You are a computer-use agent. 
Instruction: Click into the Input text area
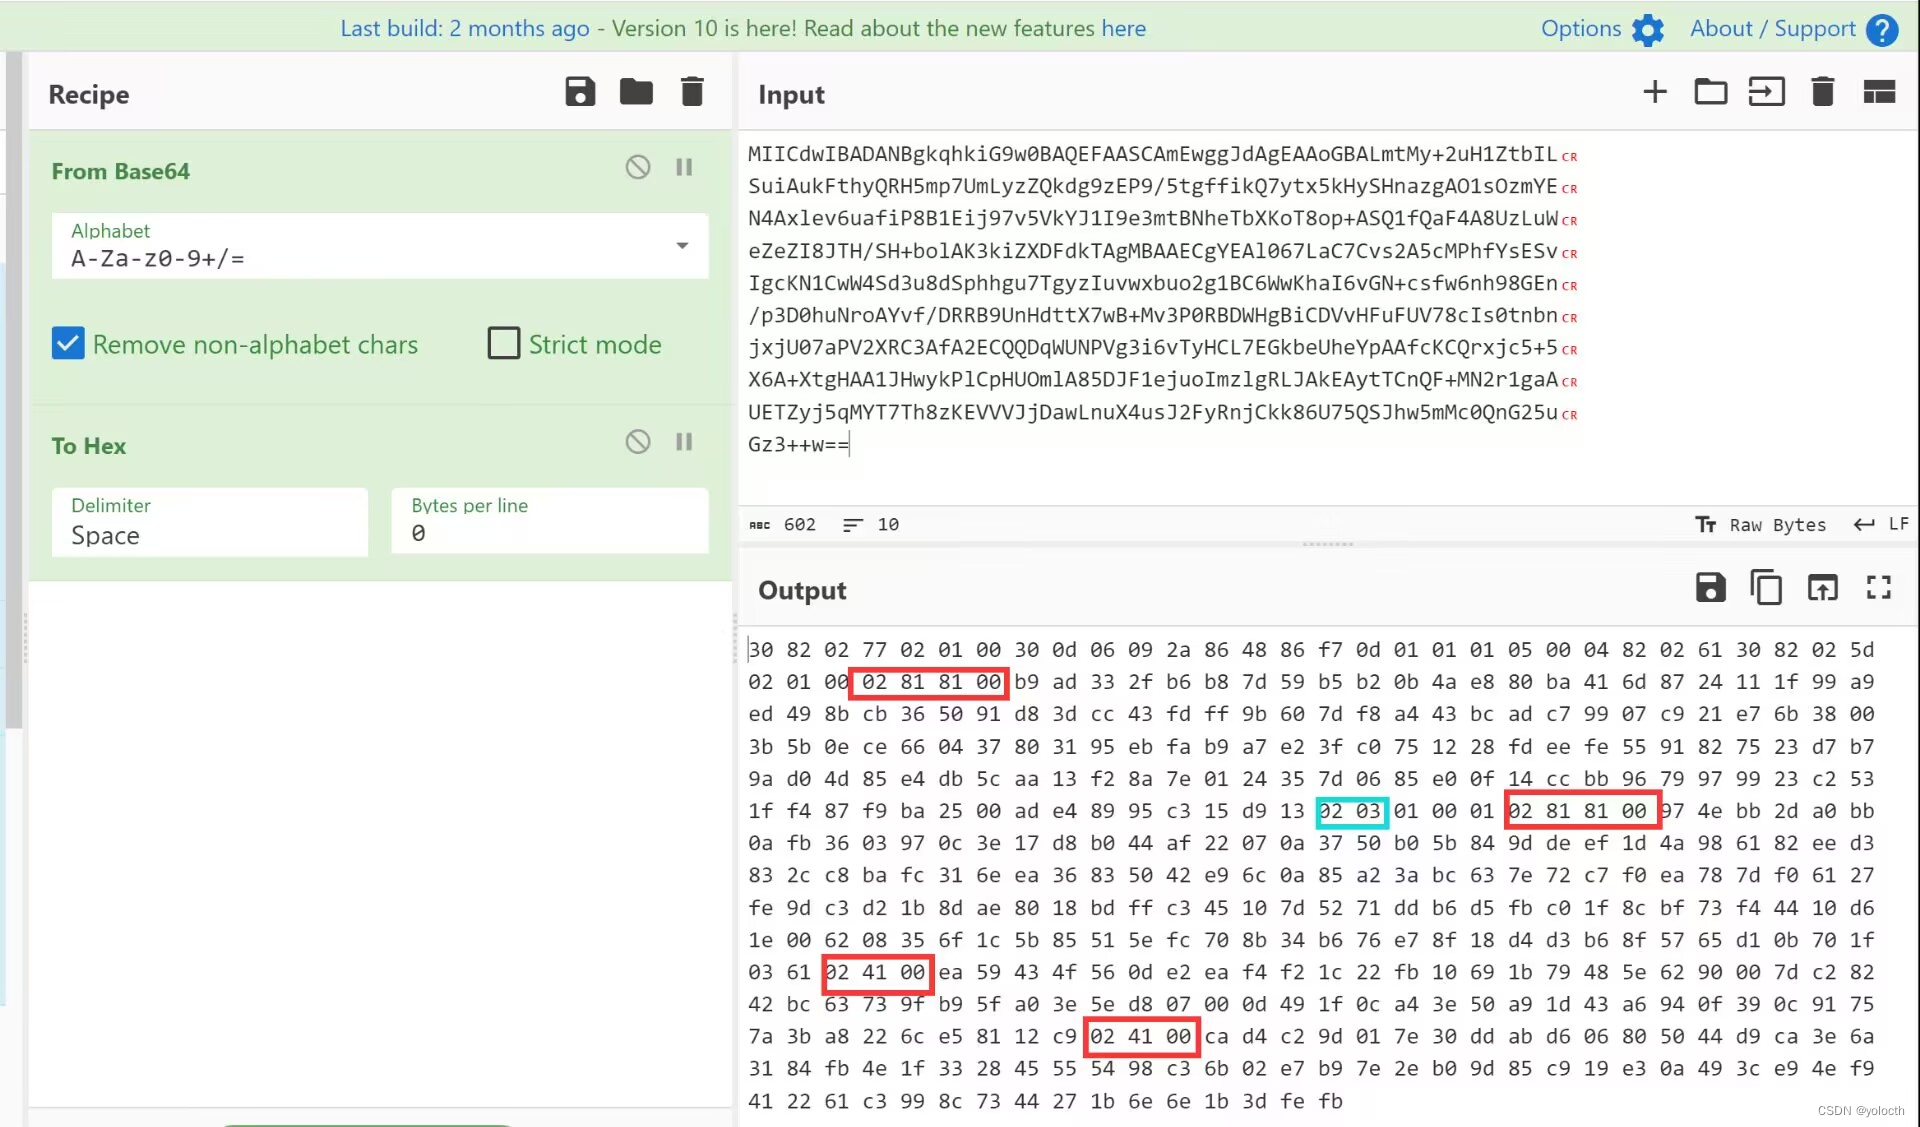pos(1328,318)
